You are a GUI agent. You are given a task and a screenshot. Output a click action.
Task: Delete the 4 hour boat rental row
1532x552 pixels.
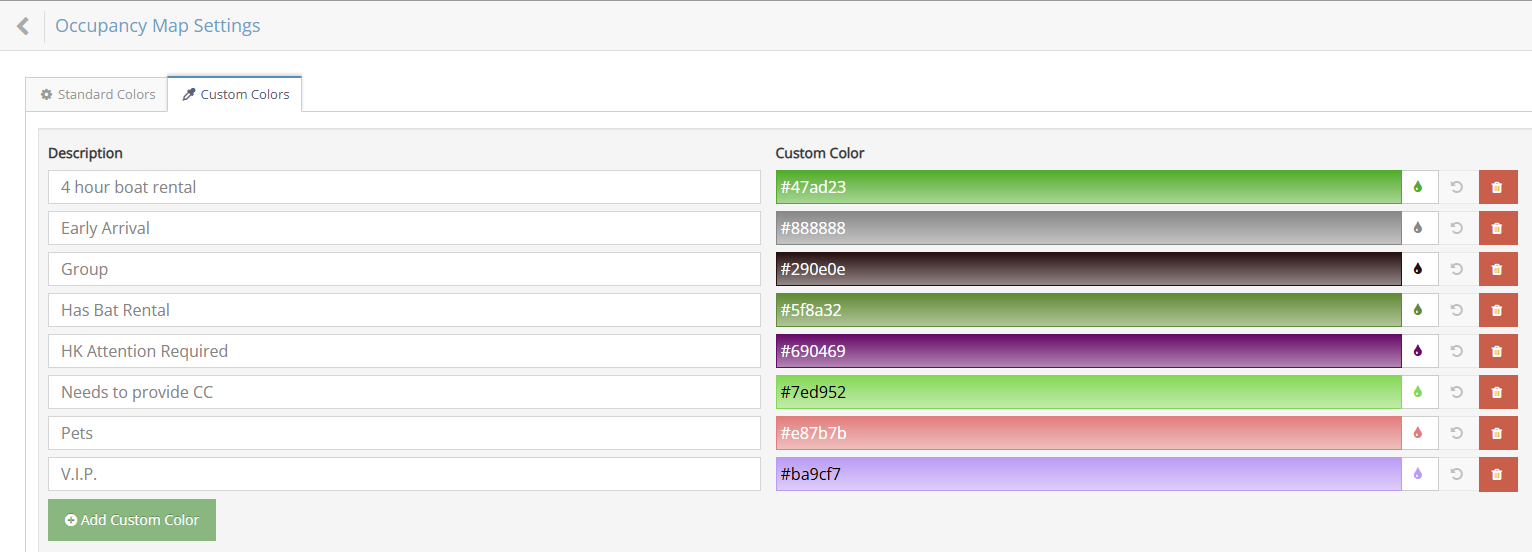1497,187
